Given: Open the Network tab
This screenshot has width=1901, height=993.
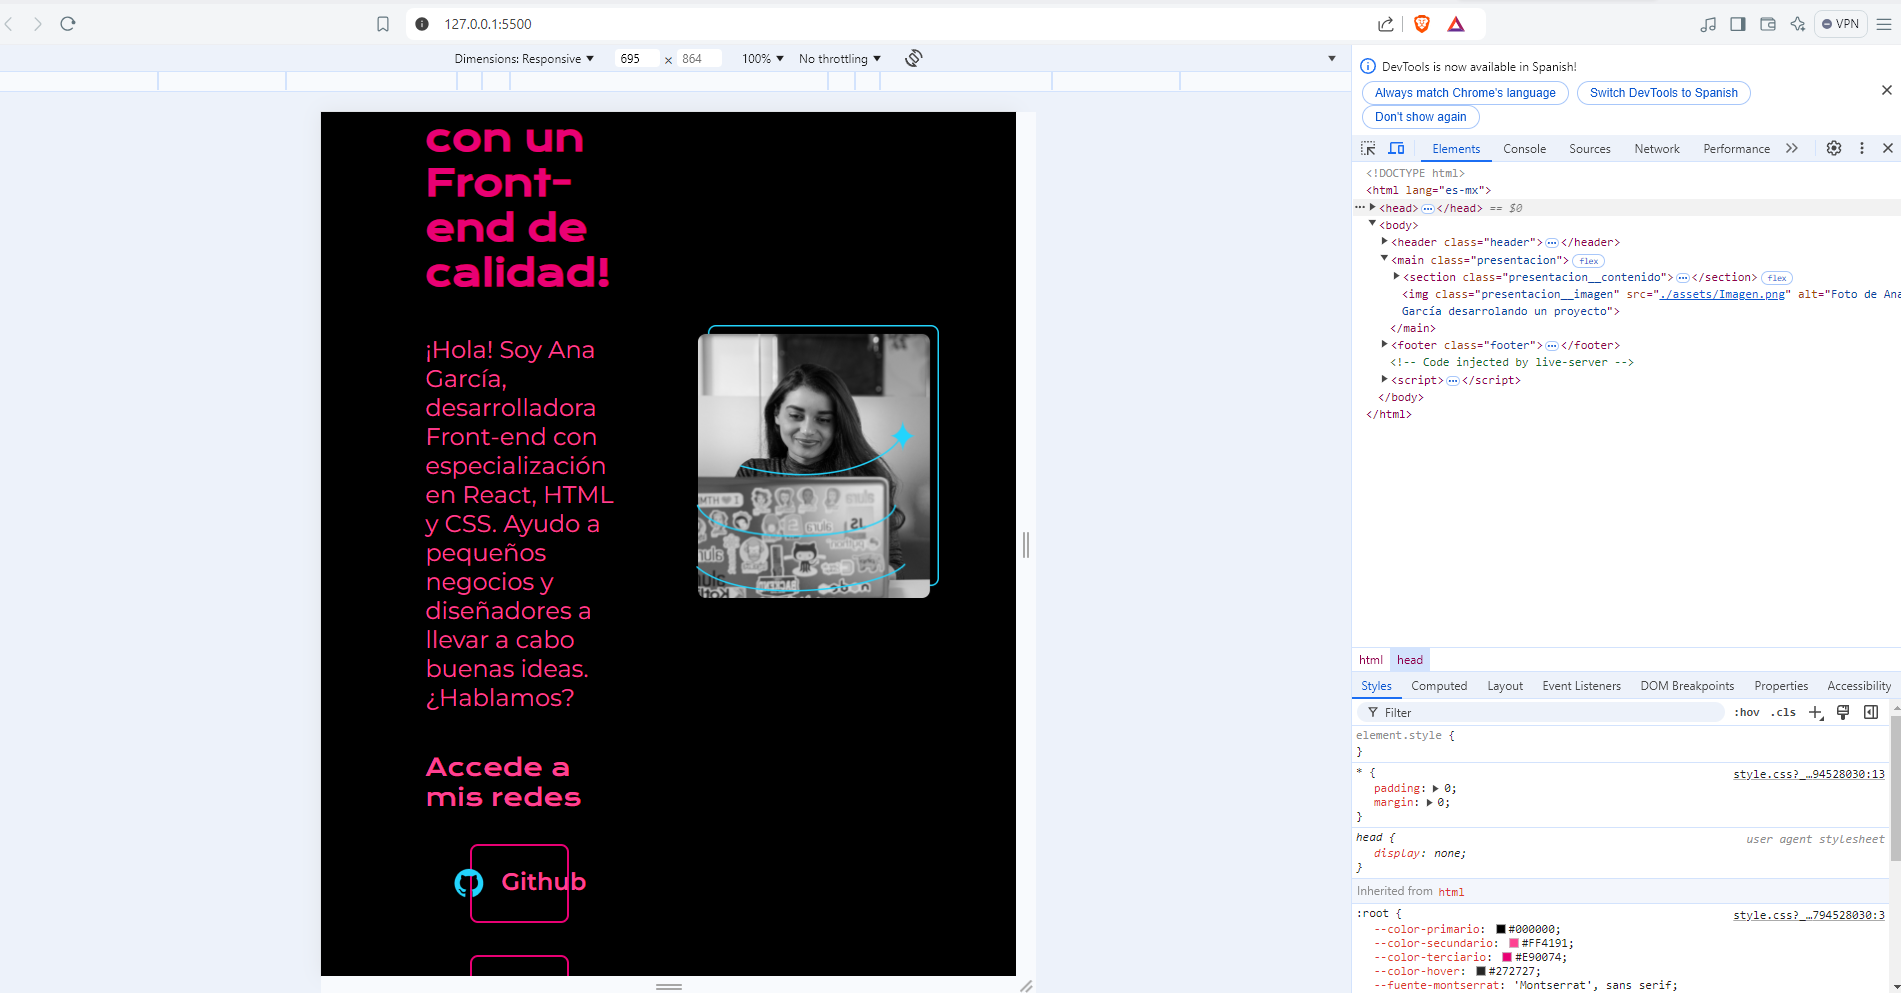Looking at the screenshot, I should (x=1657, y=149).
